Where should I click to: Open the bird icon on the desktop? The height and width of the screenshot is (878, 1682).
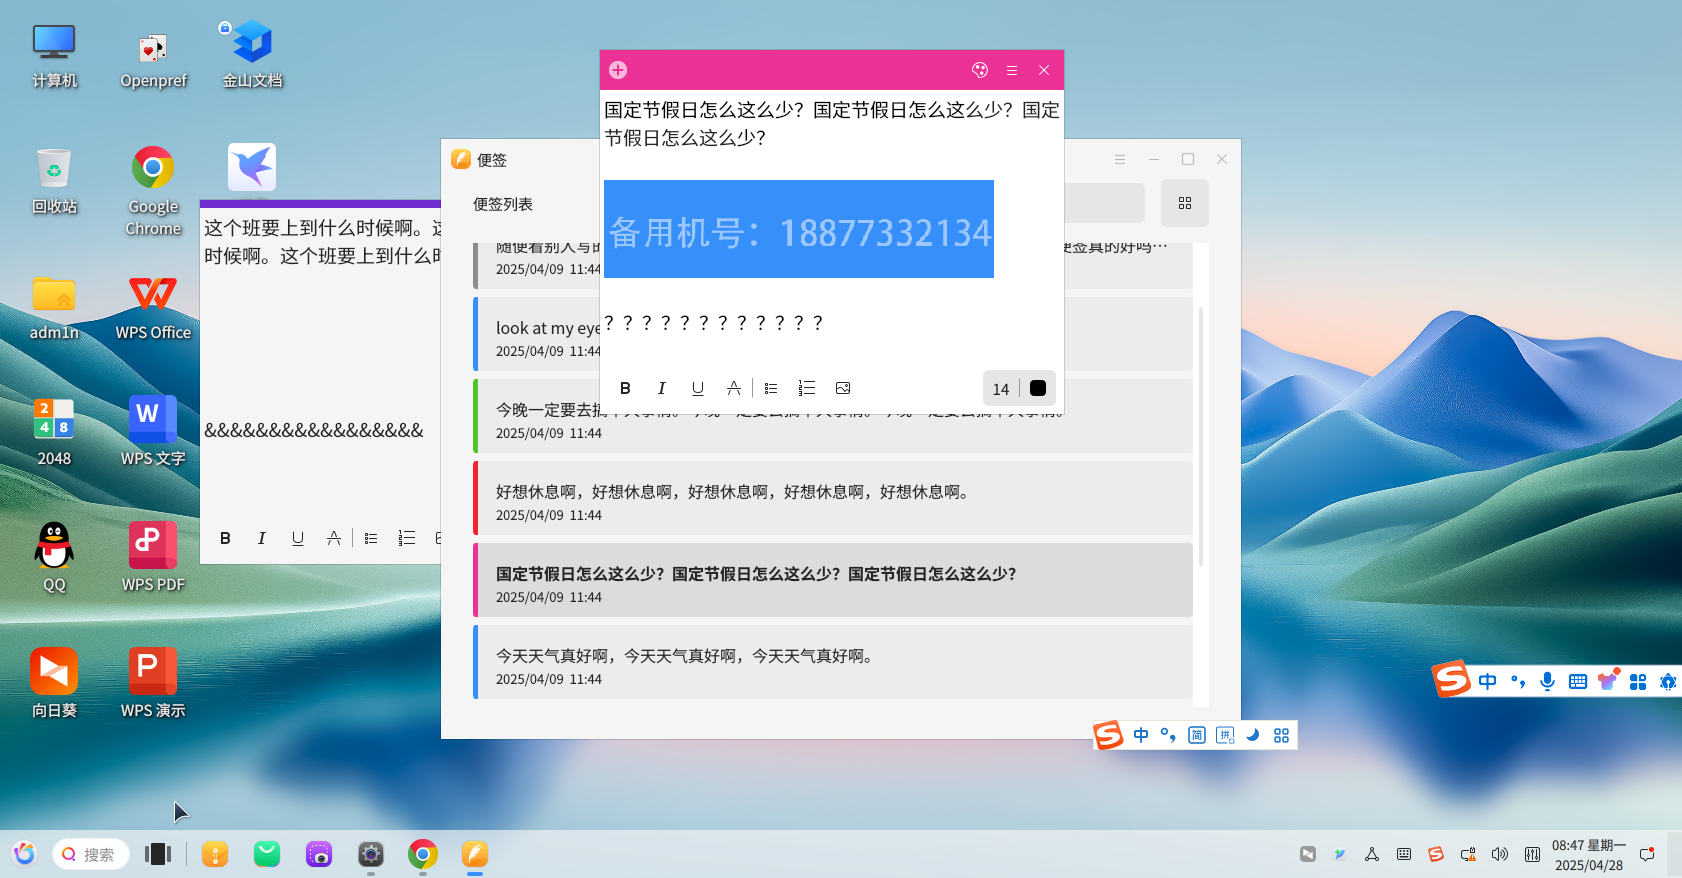click(x=252, y=167)
